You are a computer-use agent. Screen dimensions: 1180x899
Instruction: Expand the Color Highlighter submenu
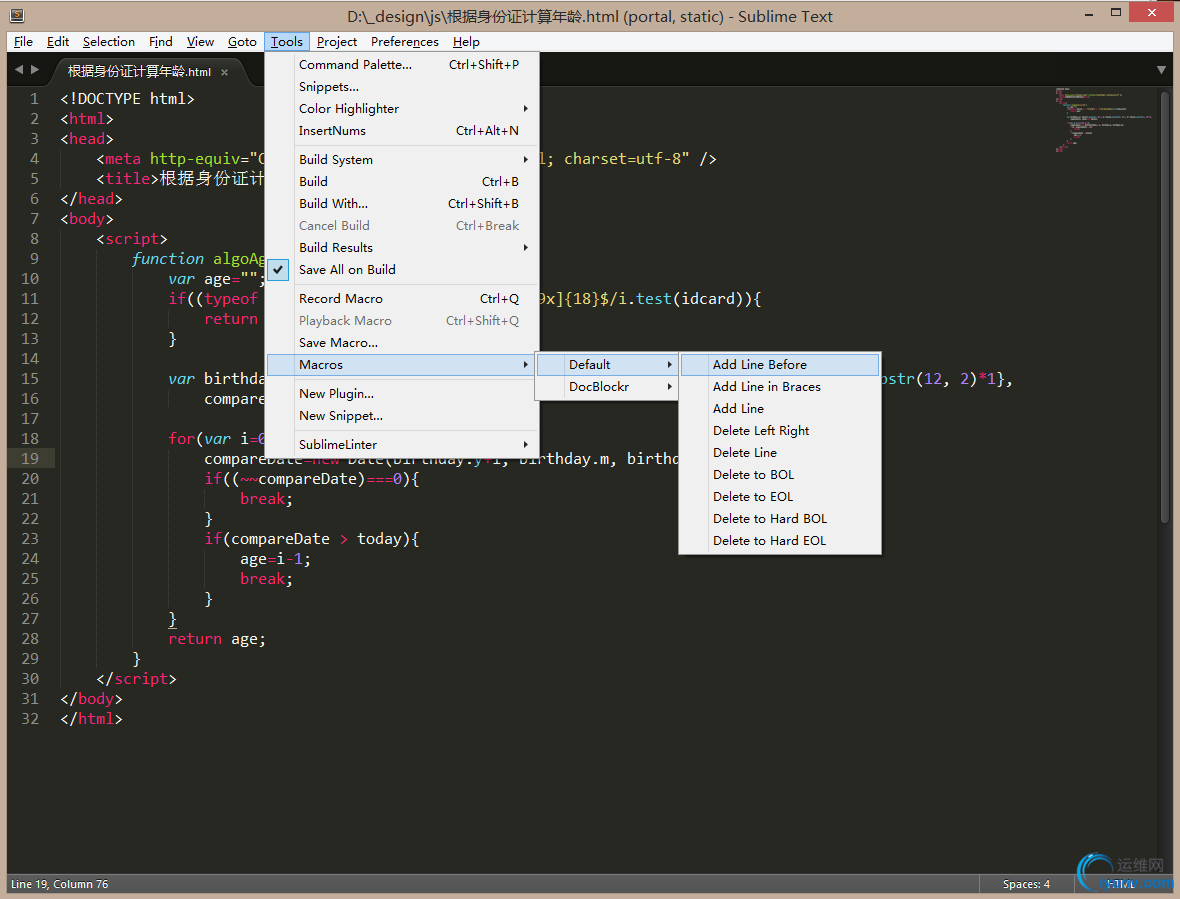click(403, 108)
